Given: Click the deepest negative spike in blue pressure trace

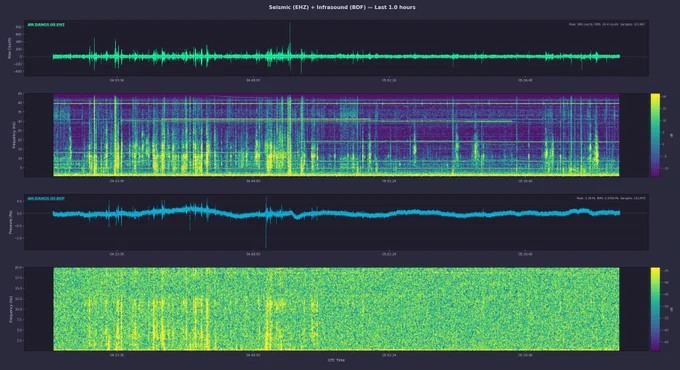Looking at the screenshot, I should point(266,230).
